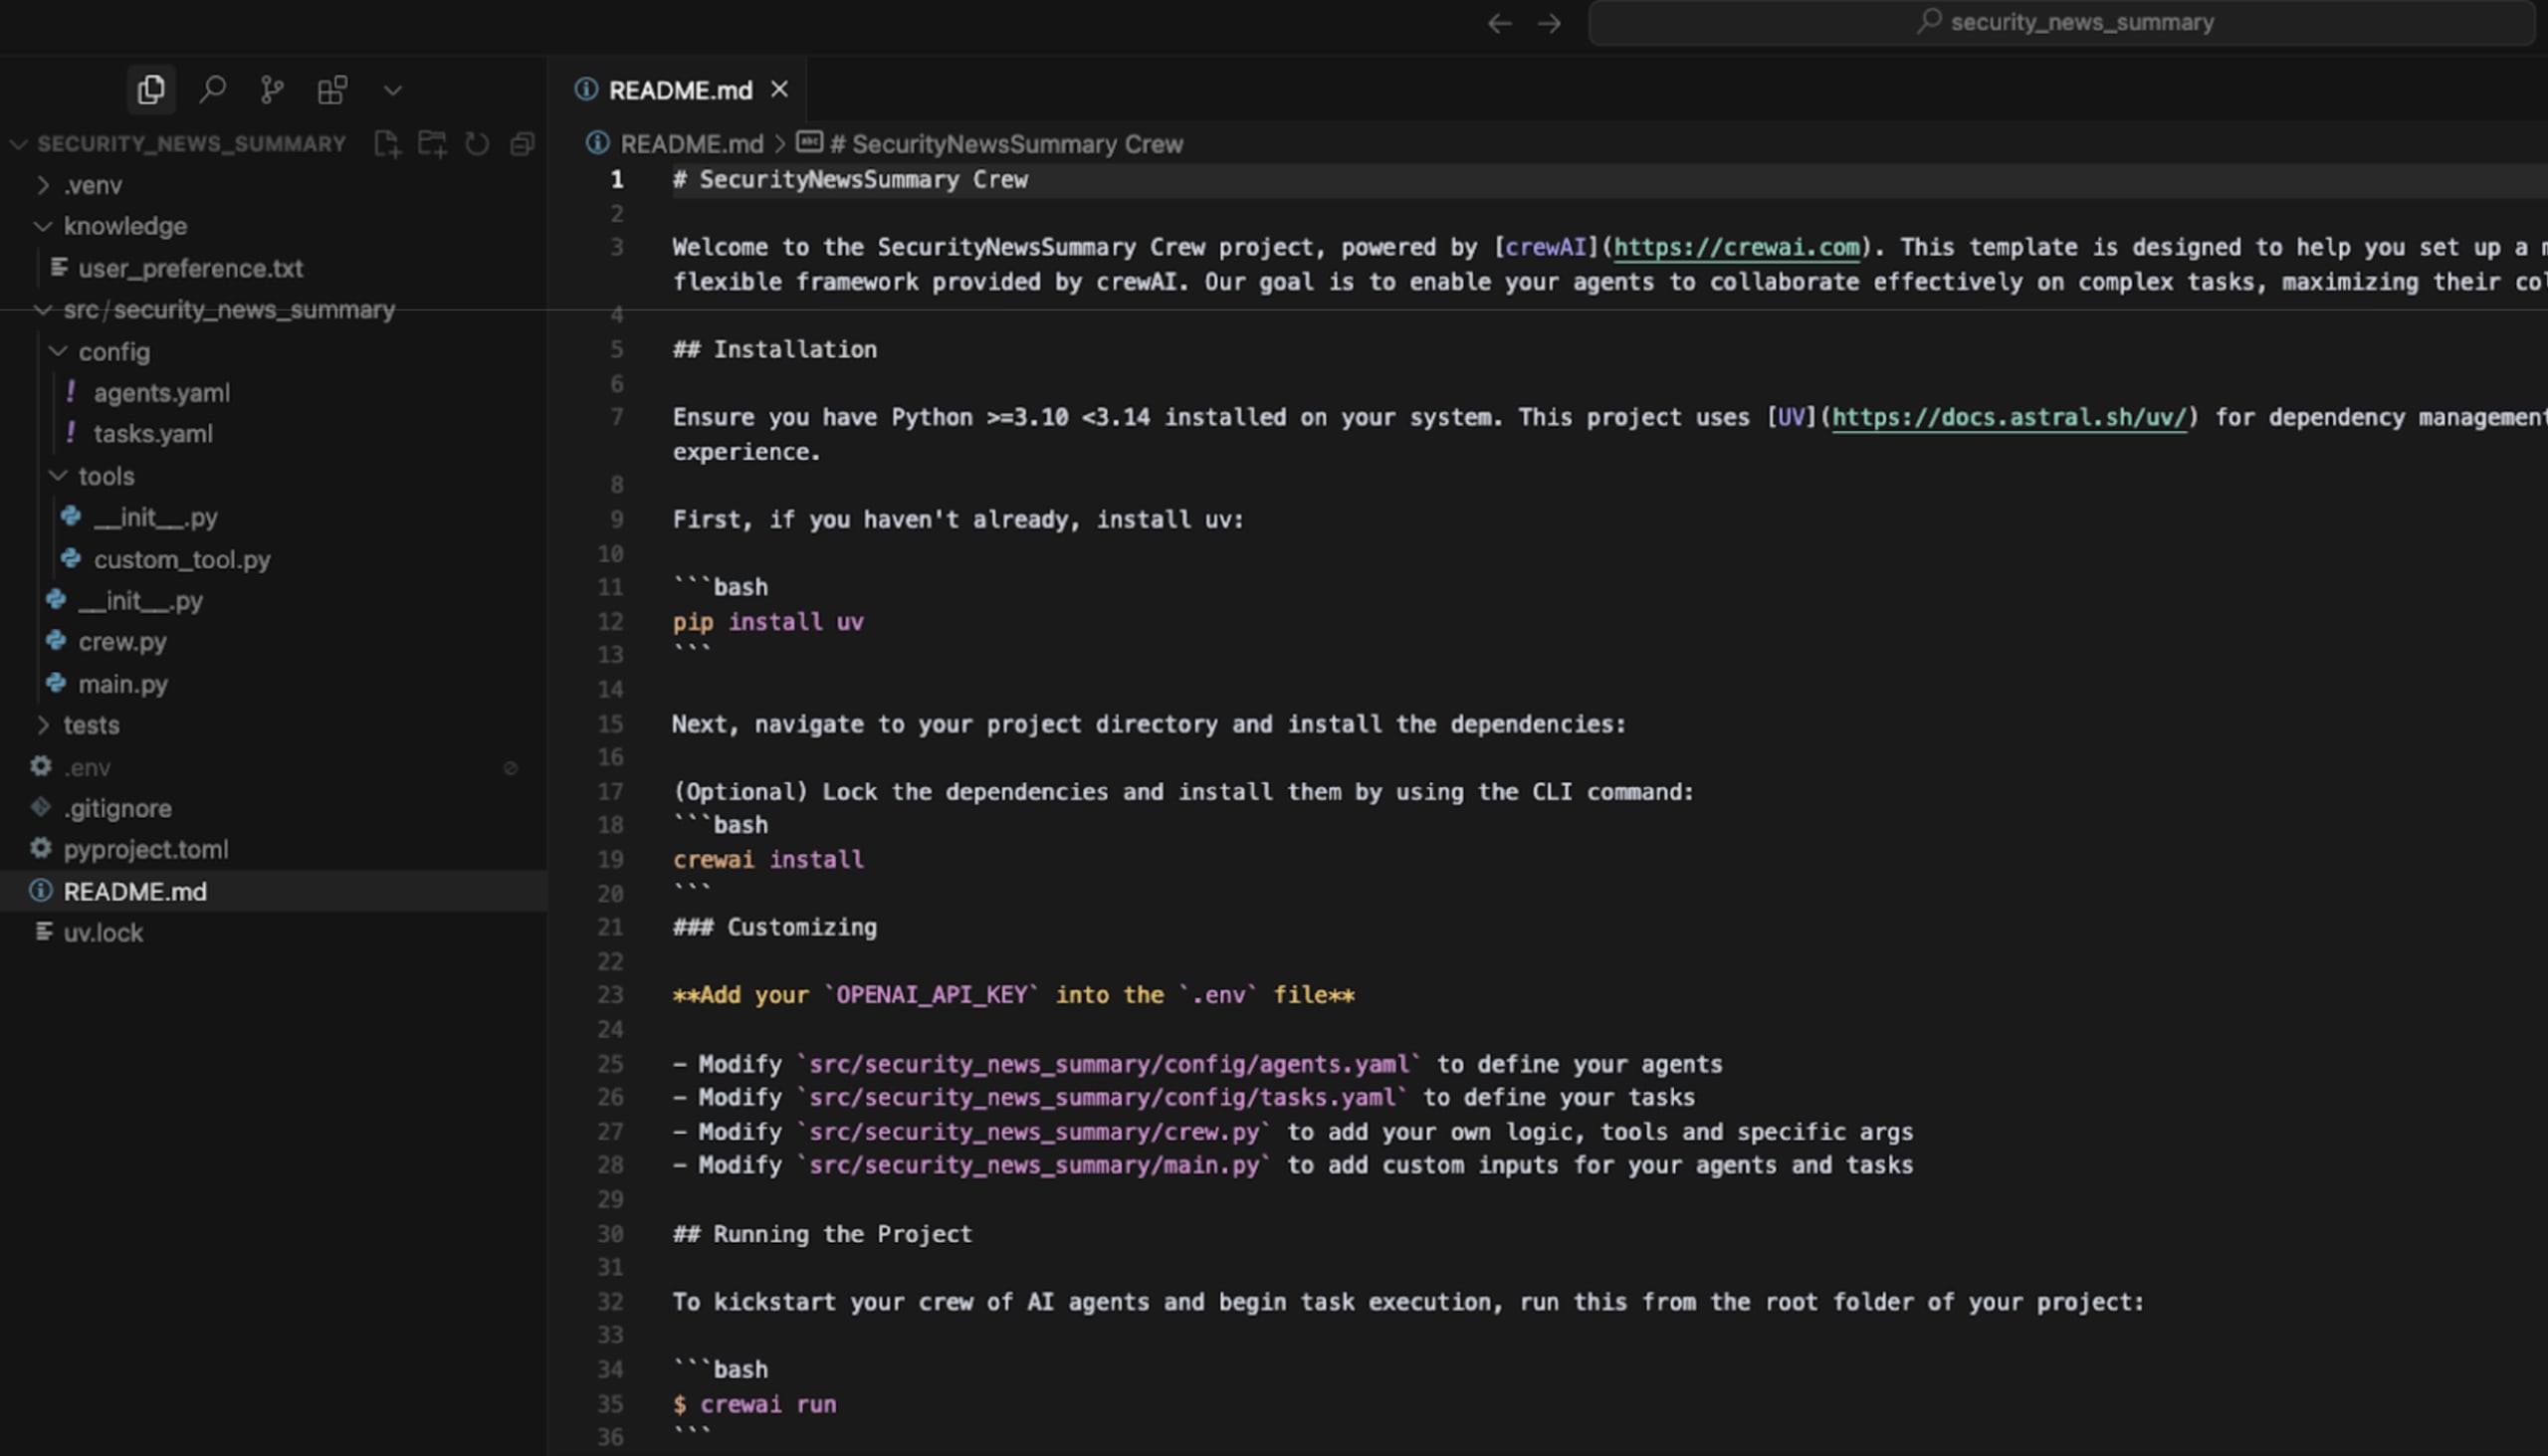The image size is (2548, 1456).
Task: Click line number 15 in the gutter
Action: [610, 724]
